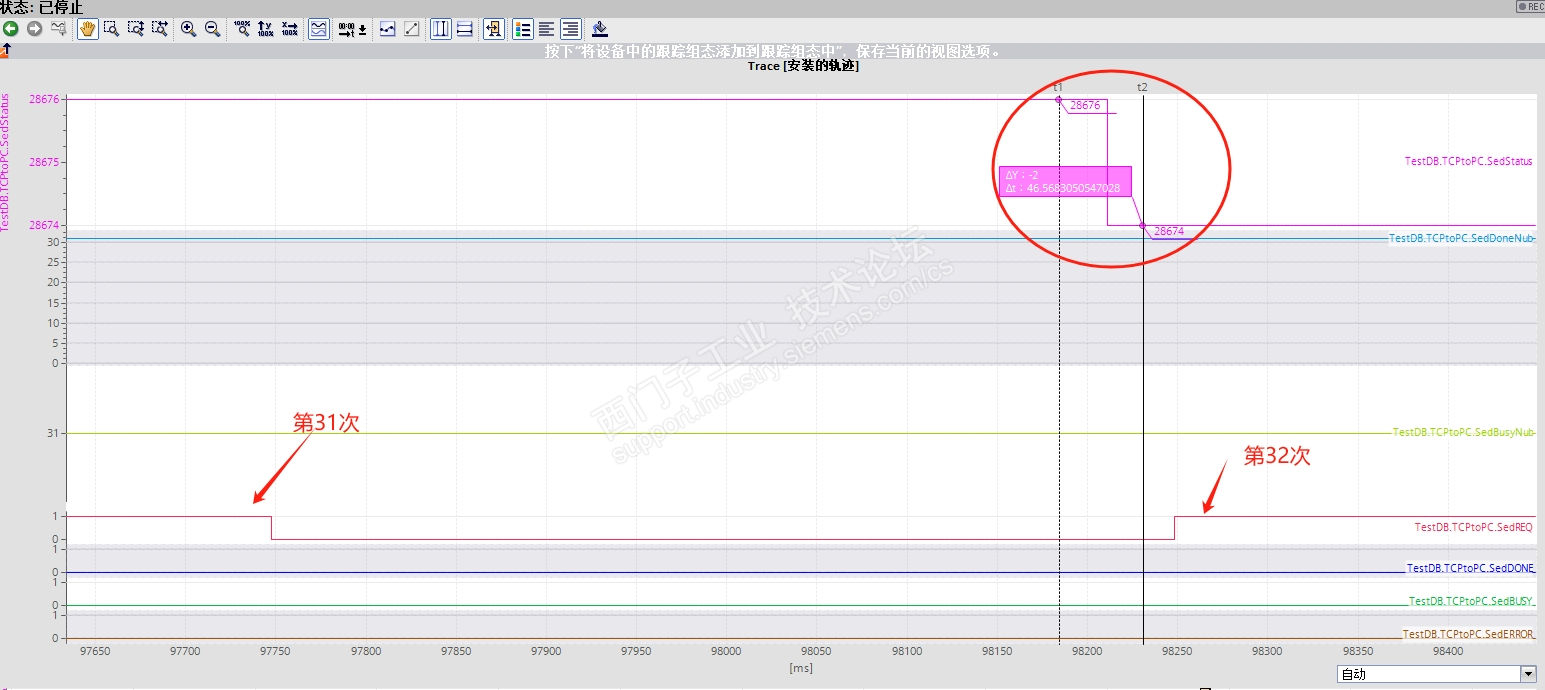Click the trace snapshot icon beside forward arrow
Screen dimensions: 1545x690
pyautogui.click(x=59, y=29)
